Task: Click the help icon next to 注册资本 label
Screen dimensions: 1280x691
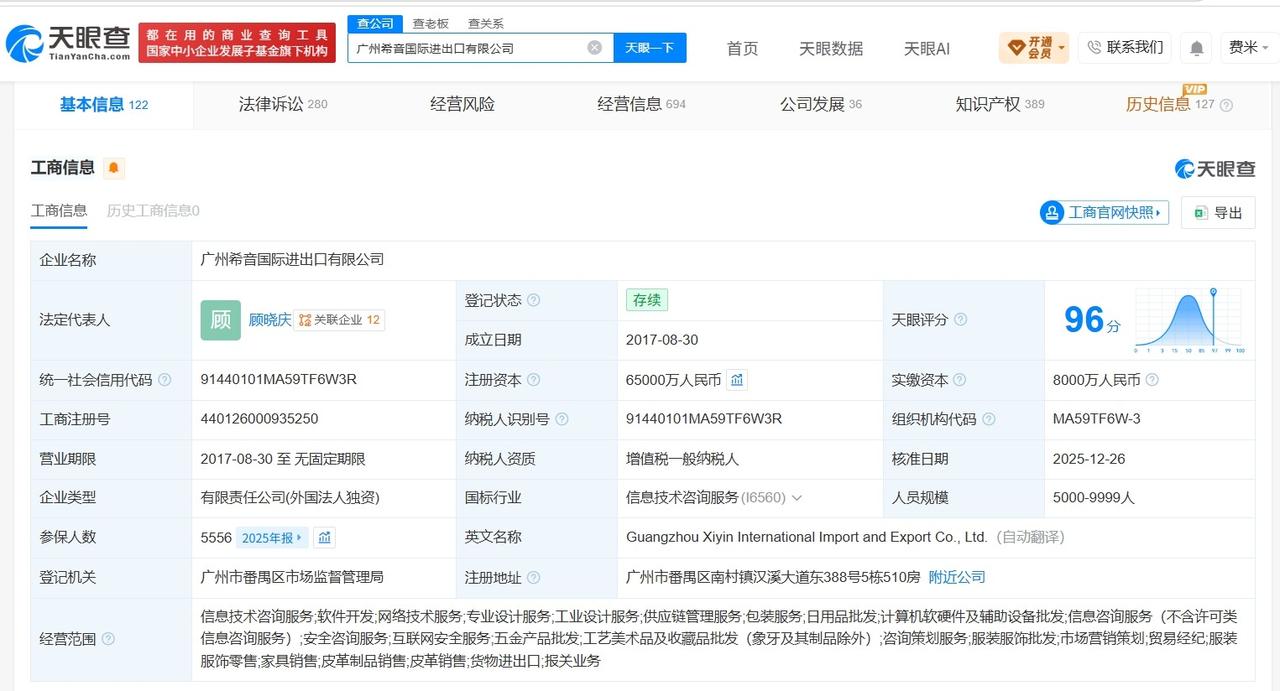Action: (x=533, y=380)
